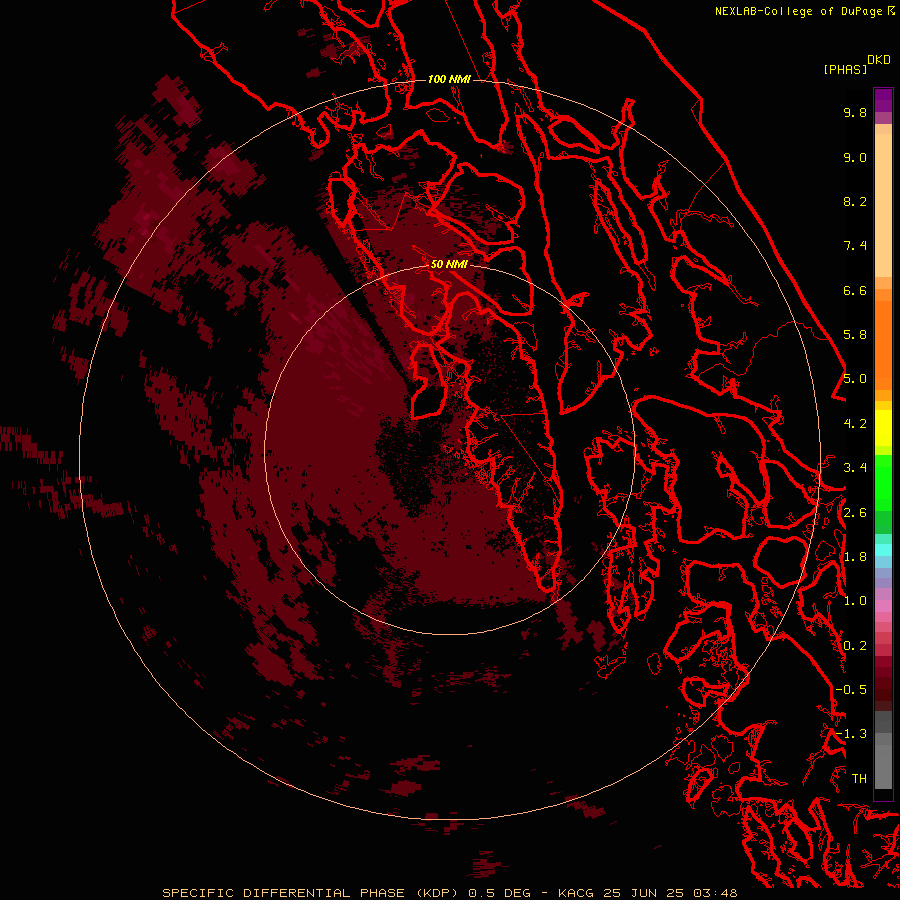Click the DKD legend heading
The width and height of the screenshot is (900, 900).
pyautogui.click(x=879, y=60)
